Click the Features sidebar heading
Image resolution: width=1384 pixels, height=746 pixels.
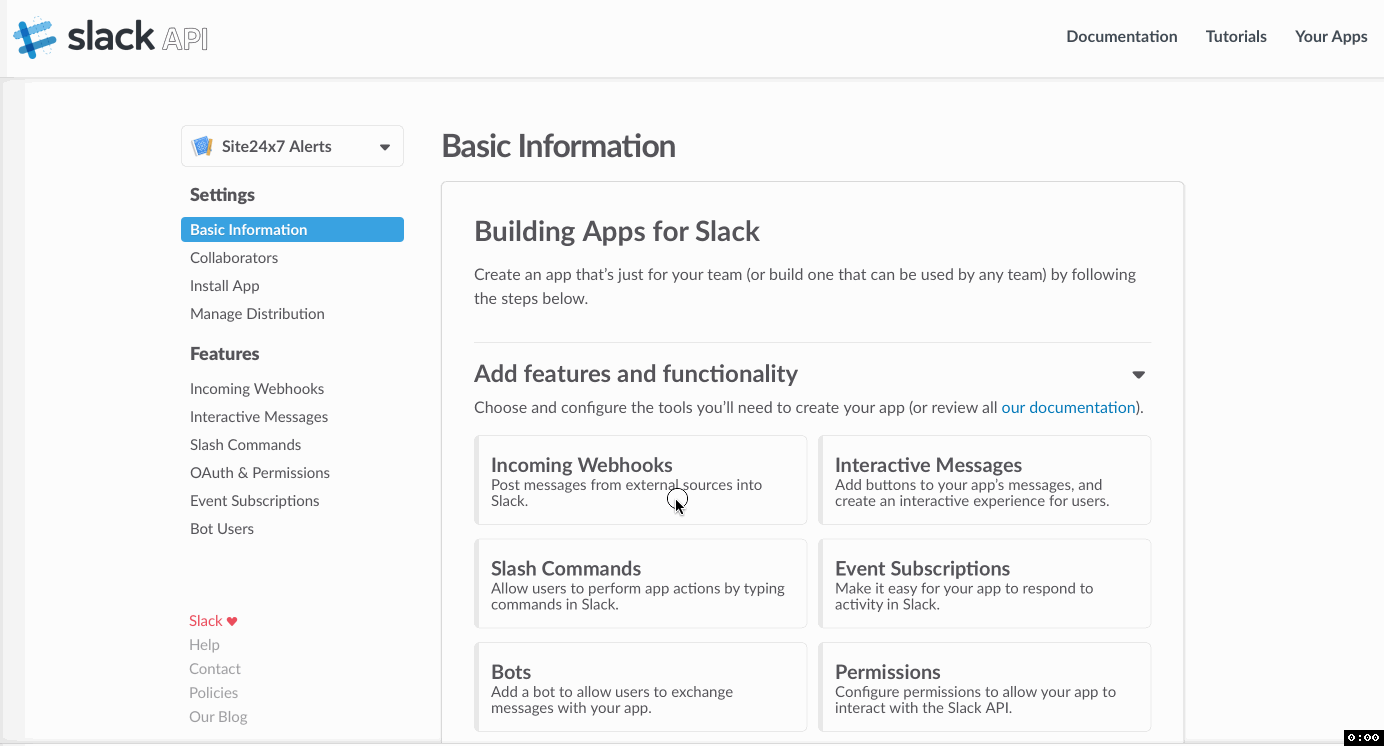tap(224, 354)
